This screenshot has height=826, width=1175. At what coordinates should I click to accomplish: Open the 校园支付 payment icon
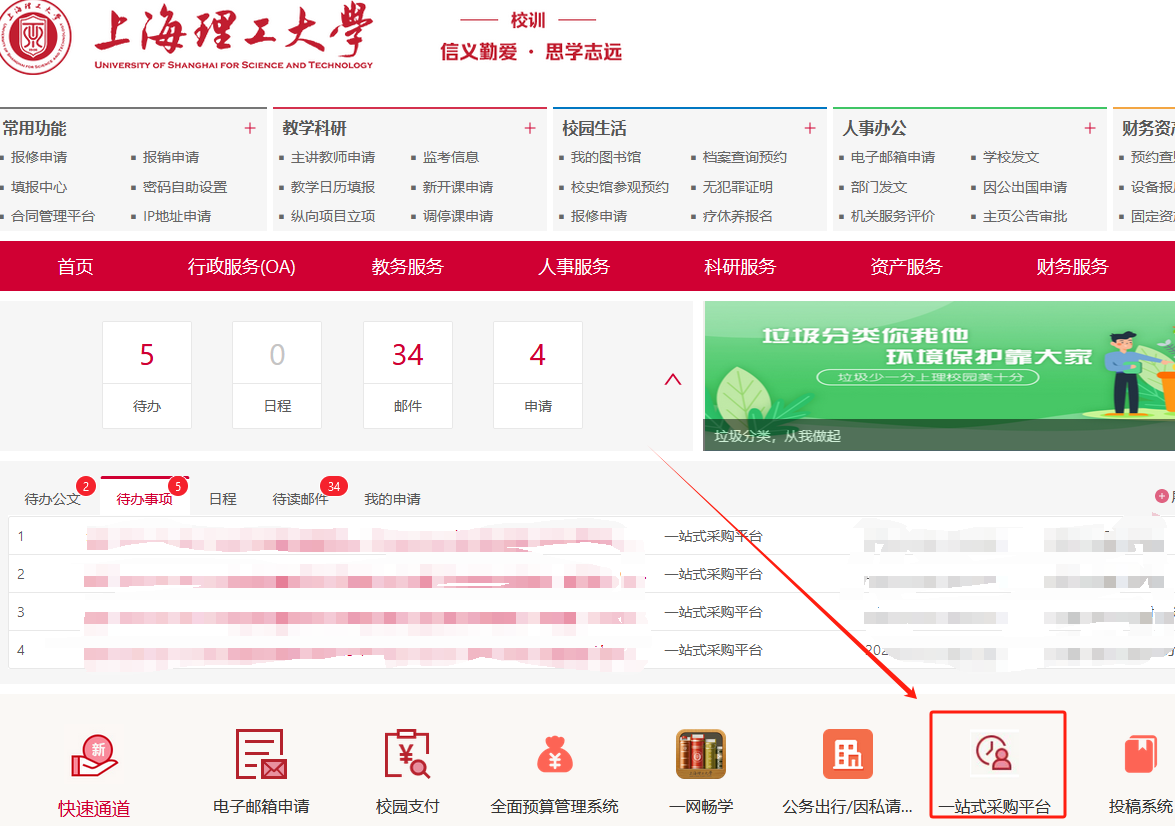[407, 755]
